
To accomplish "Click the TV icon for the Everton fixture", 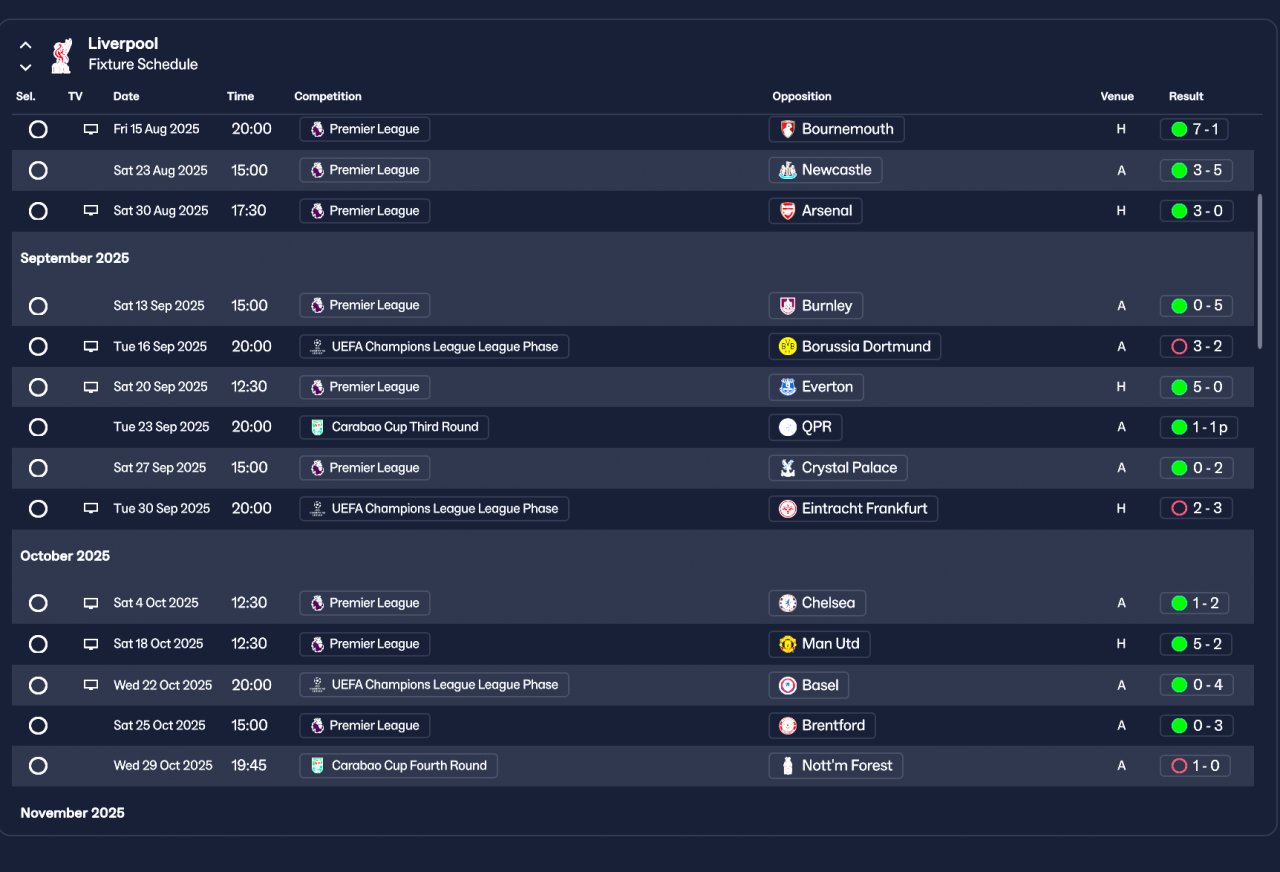I will click(91, 387).
